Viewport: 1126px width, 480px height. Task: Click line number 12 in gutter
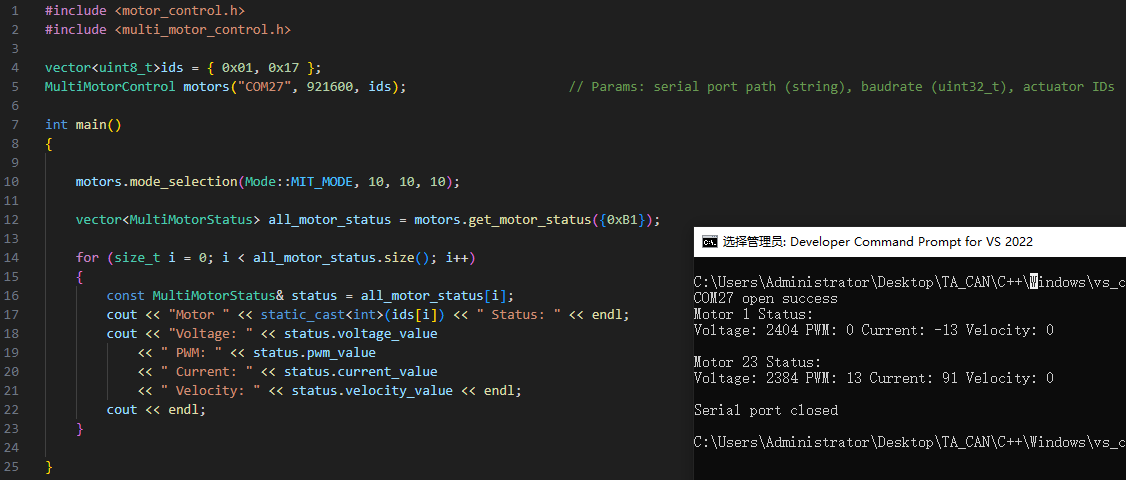pyautogui.click(x=11, y=220)
